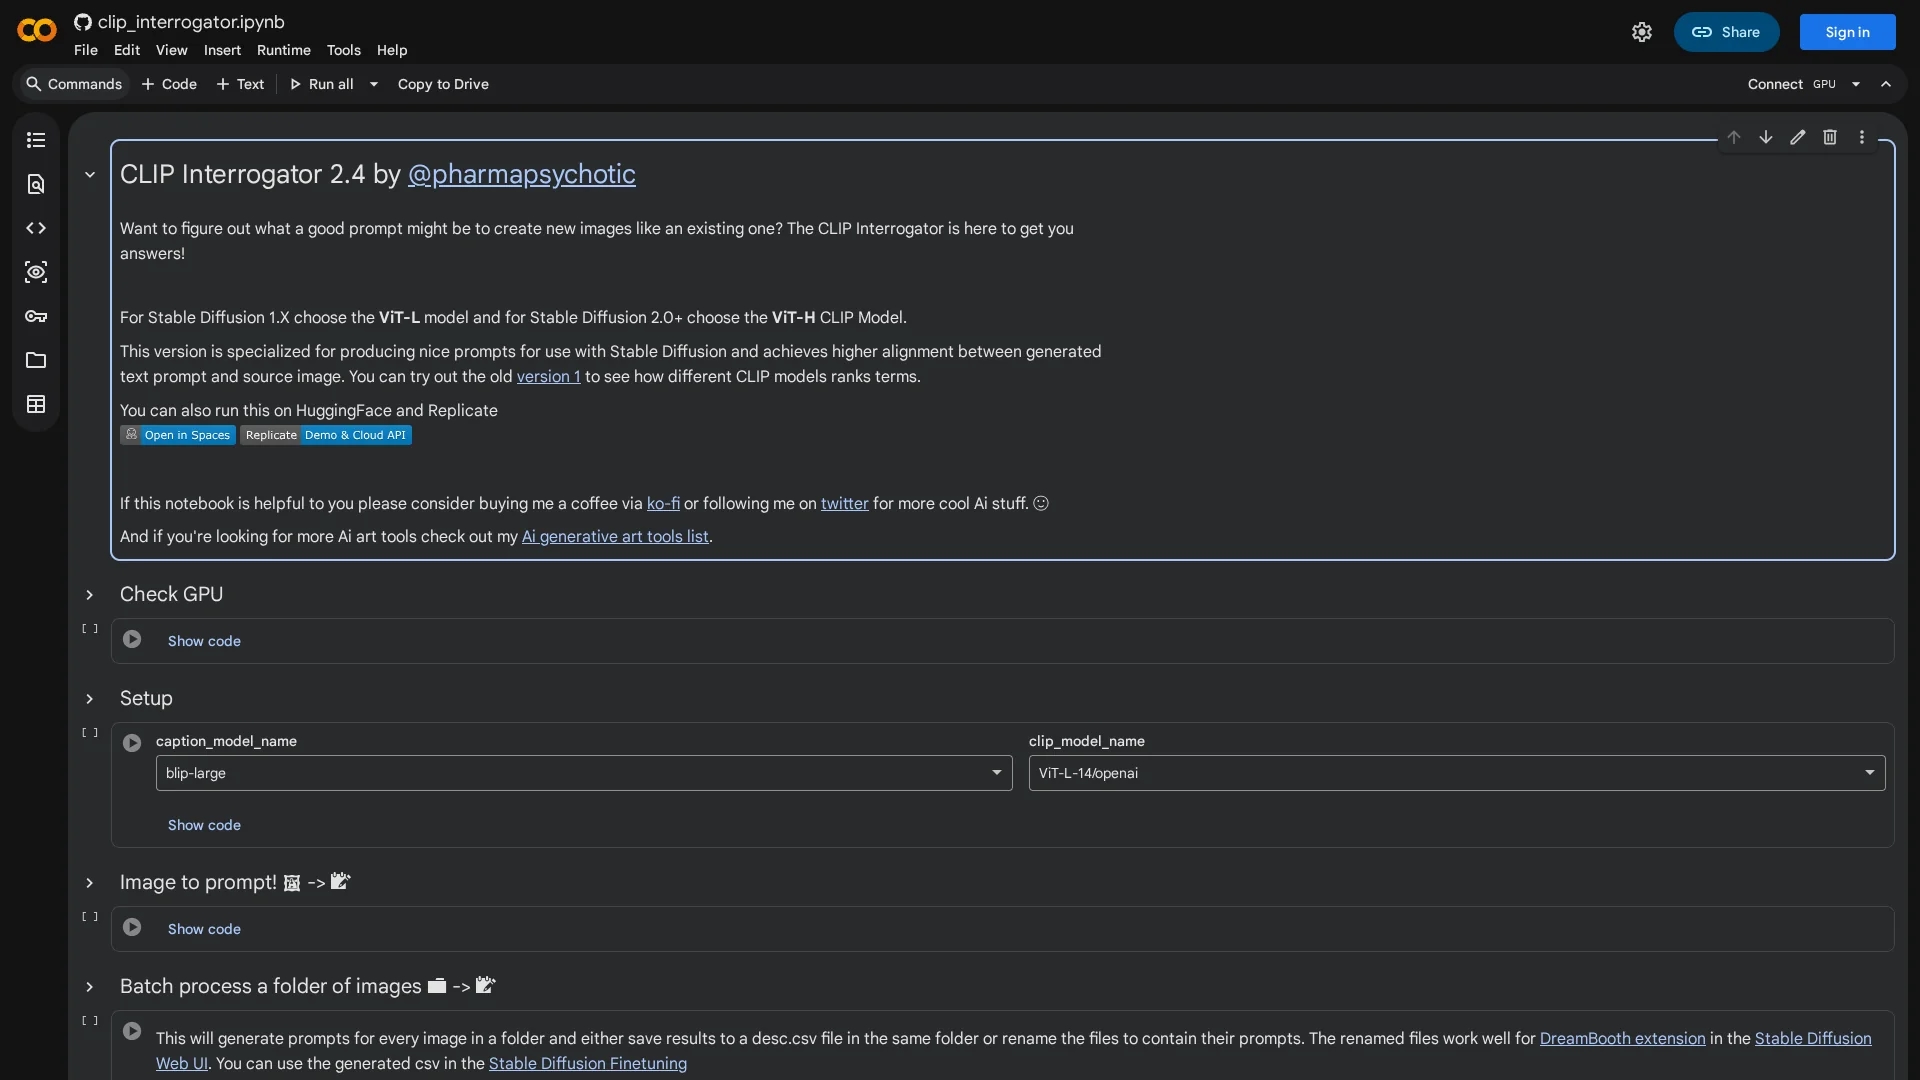Run the Image to prompt cell
Viewport: 1920px width, 1080px height.
(132, 927)
